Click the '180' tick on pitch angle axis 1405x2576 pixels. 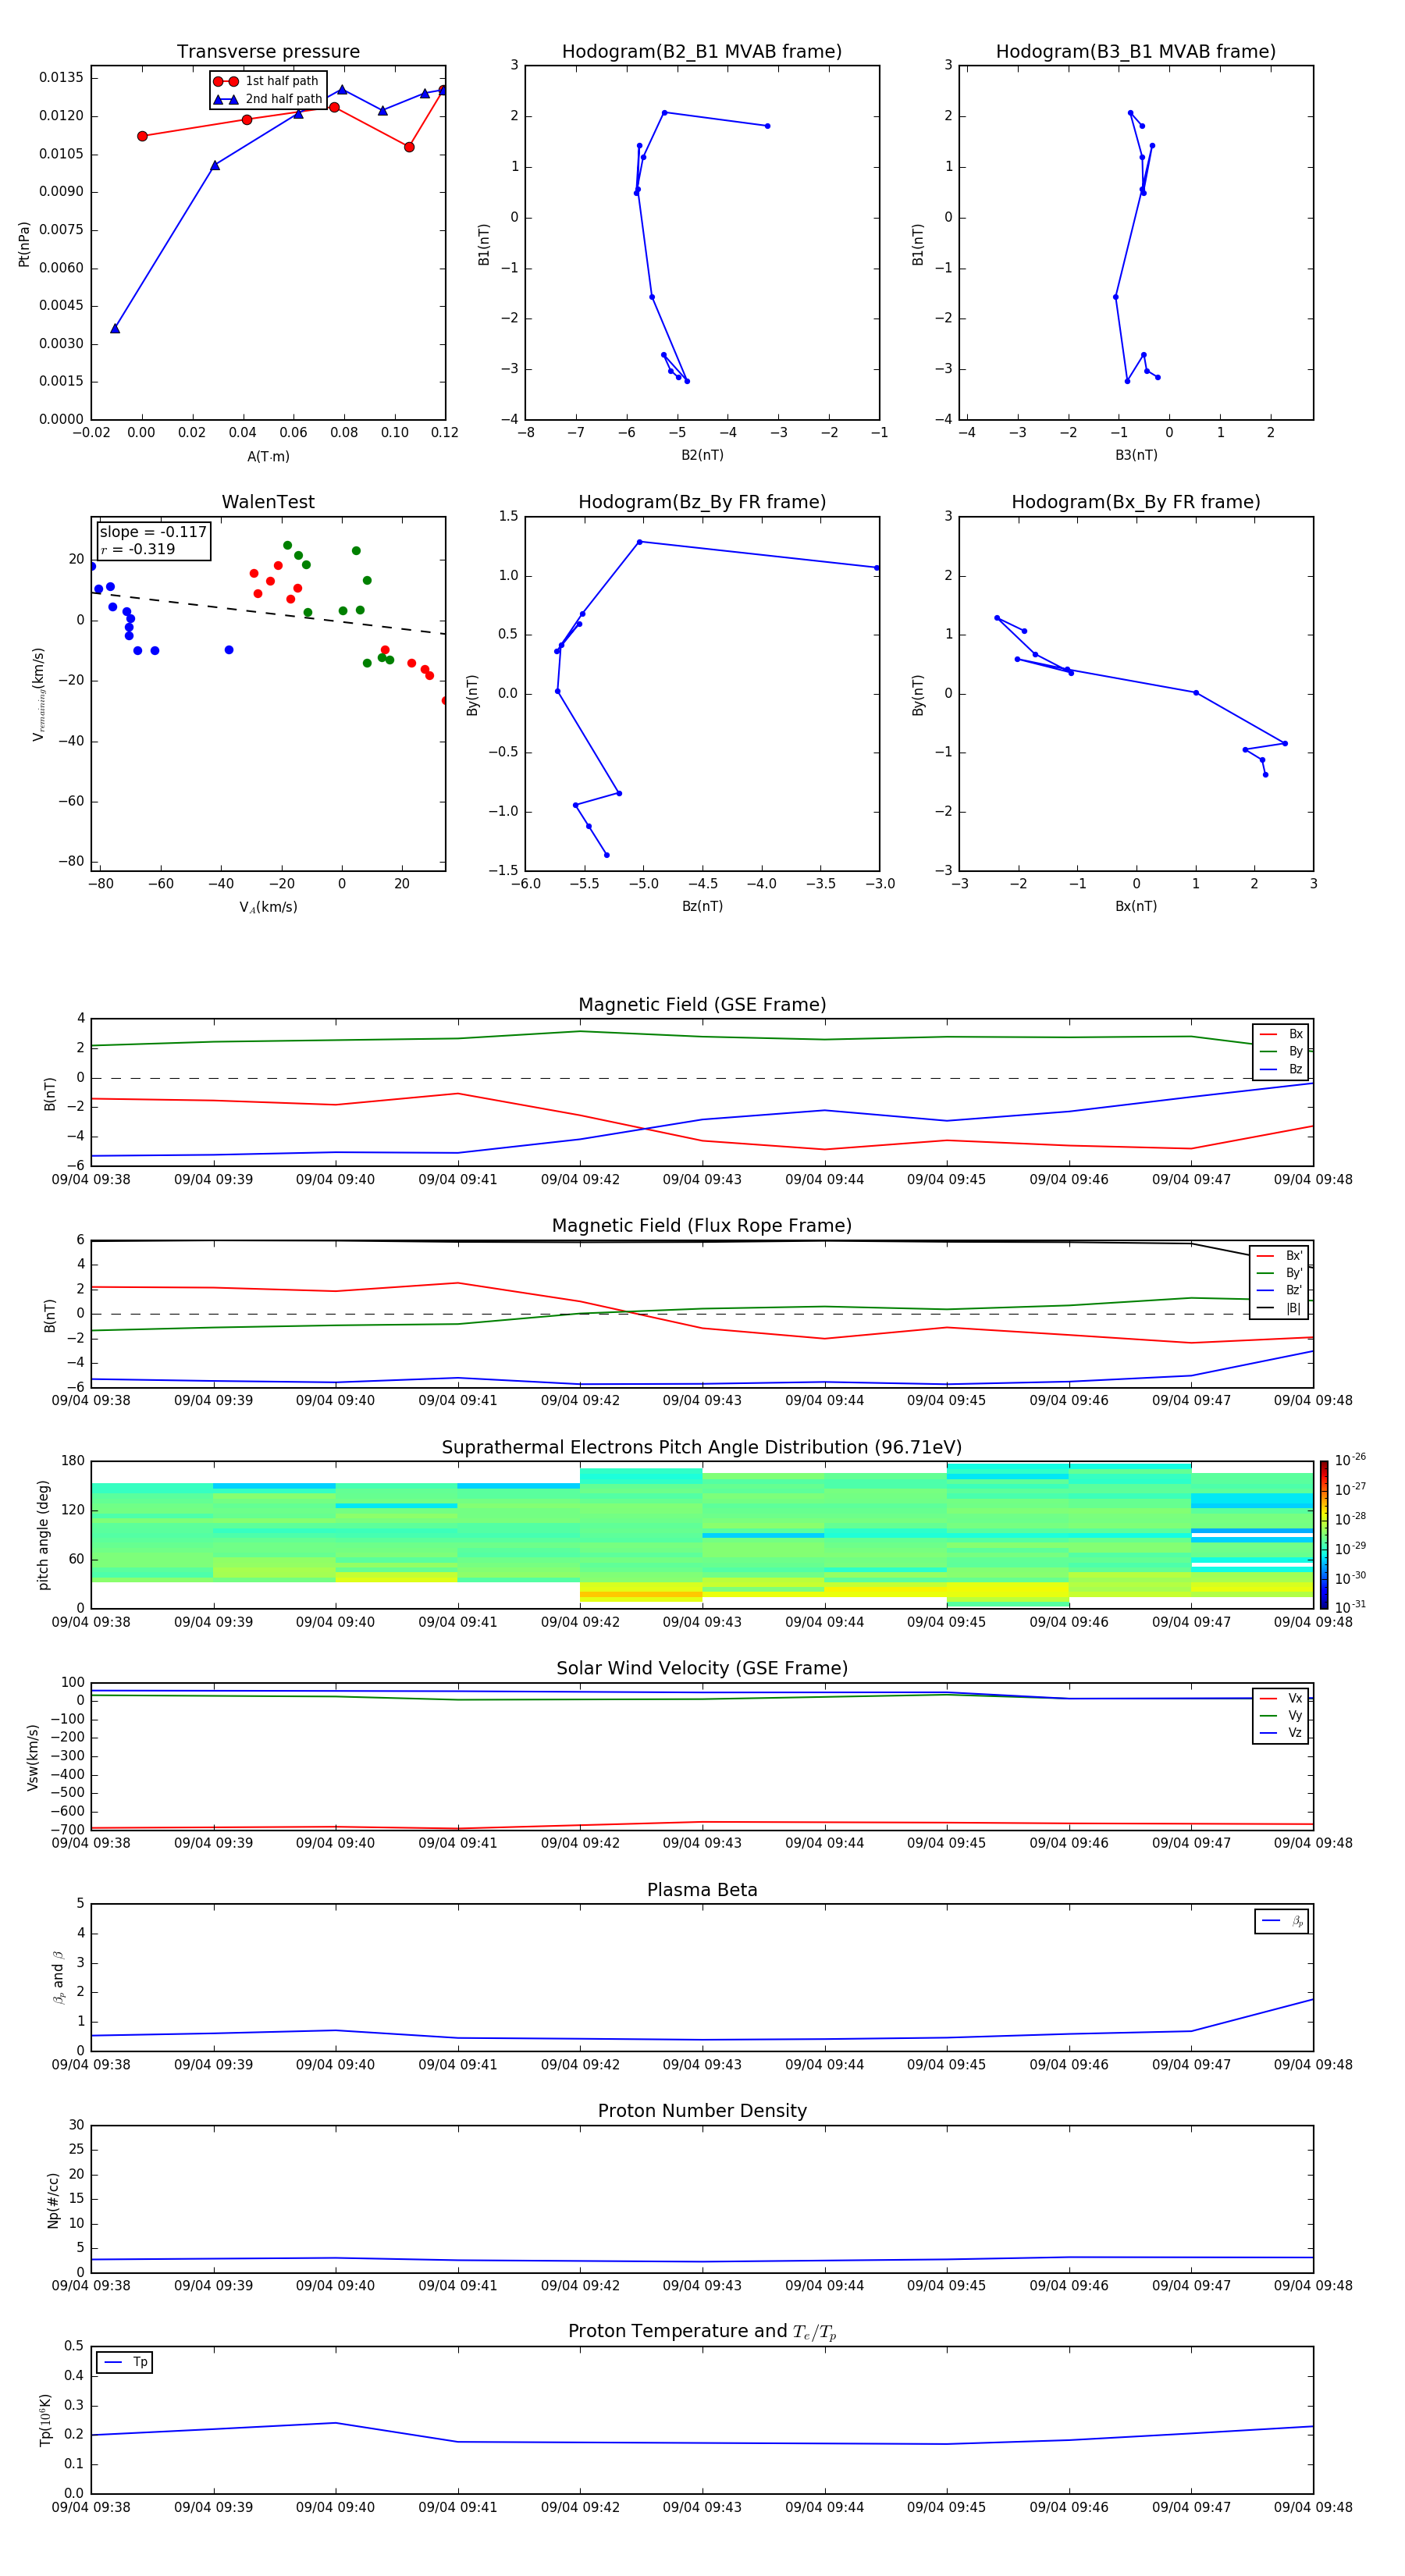click(x=73, y=1460)
